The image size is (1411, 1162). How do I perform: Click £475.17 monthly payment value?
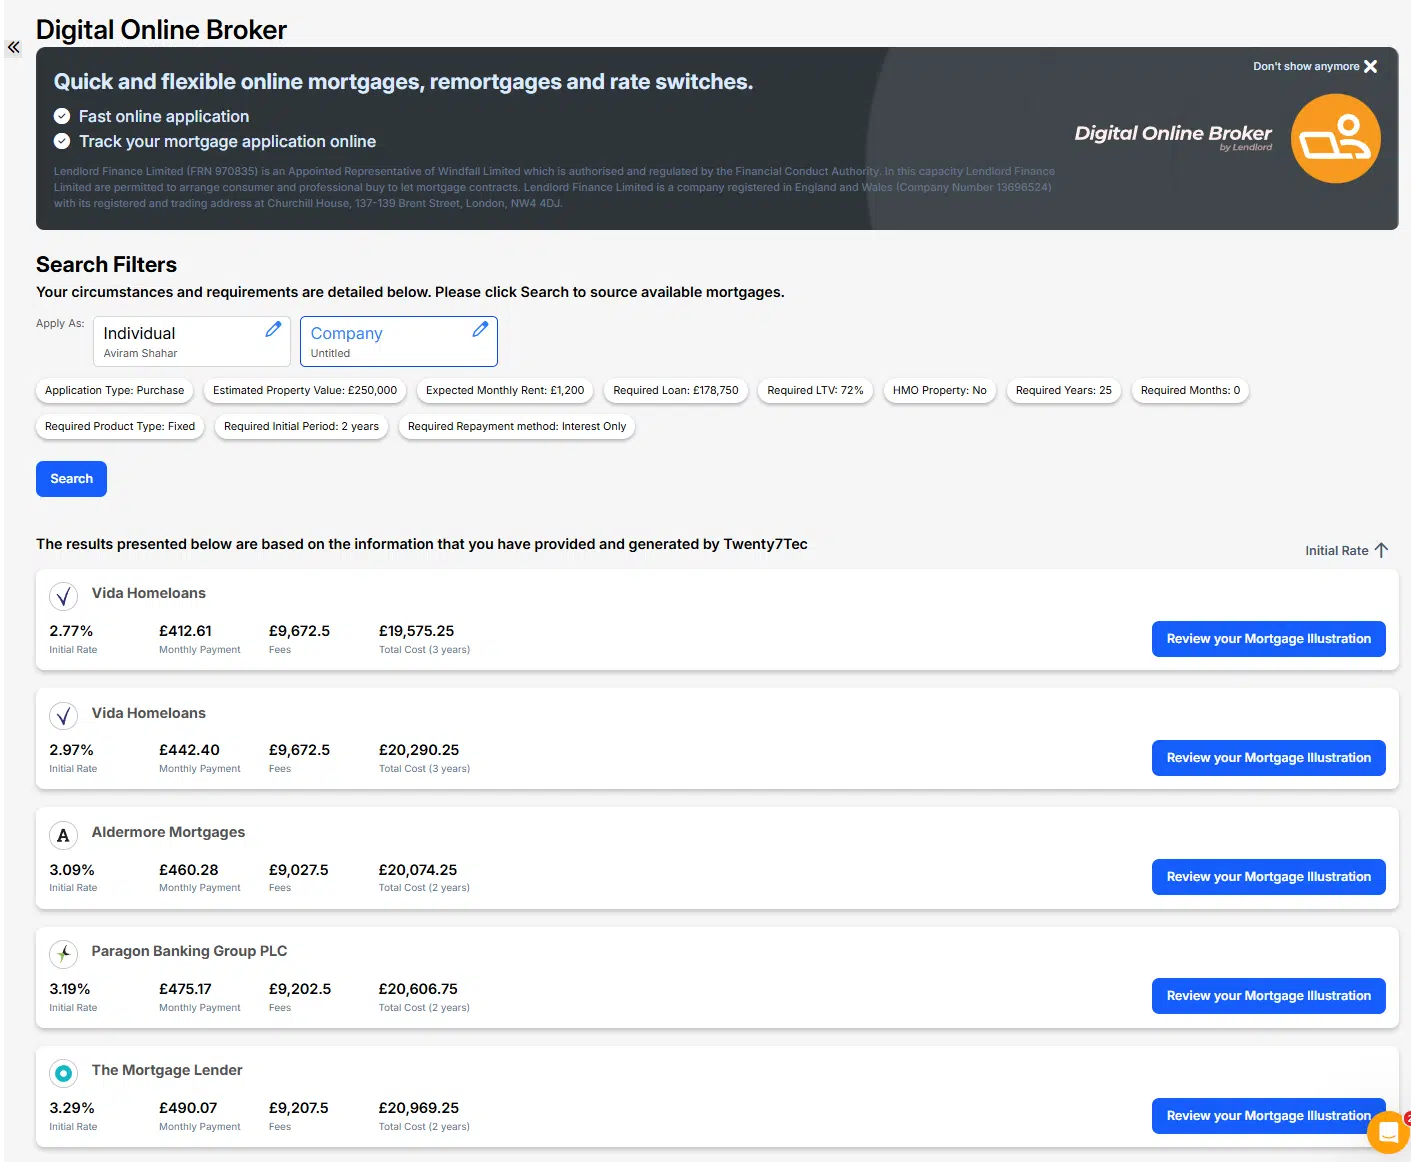185,989
